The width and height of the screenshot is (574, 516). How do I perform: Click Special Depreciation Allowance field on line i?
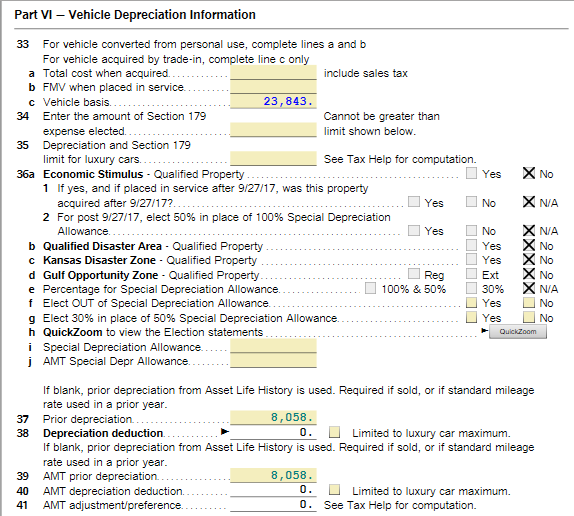pyautogui.click(x=273, y=346)
